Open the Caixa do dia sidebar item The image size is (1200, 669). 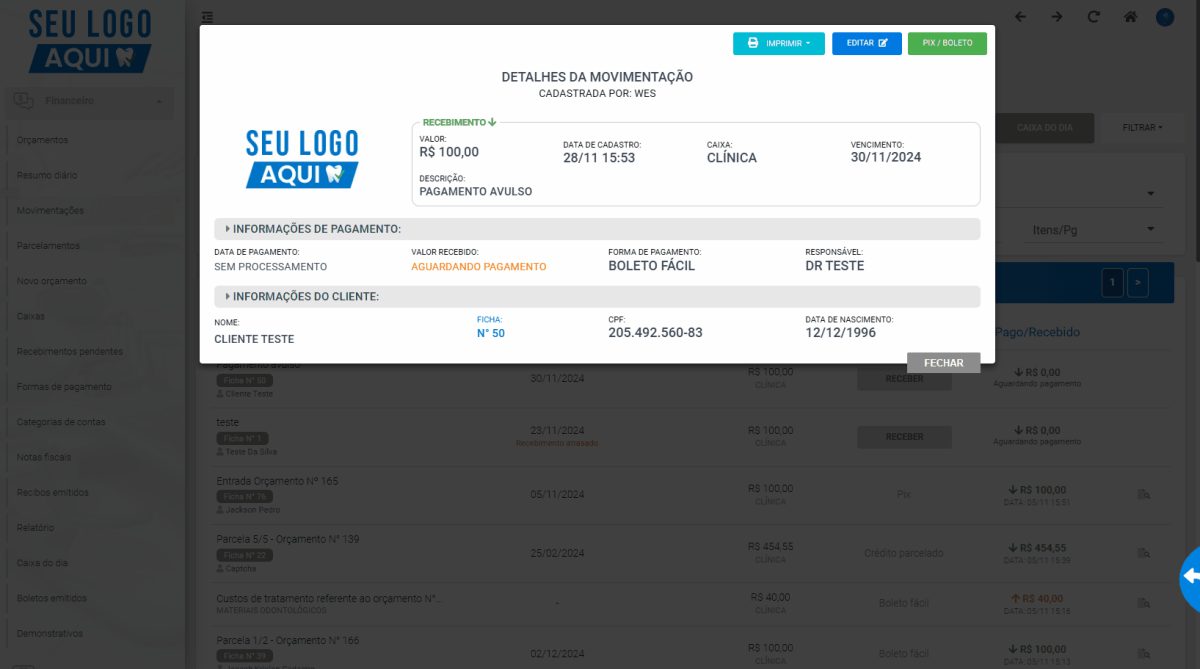tap(42, 563)
